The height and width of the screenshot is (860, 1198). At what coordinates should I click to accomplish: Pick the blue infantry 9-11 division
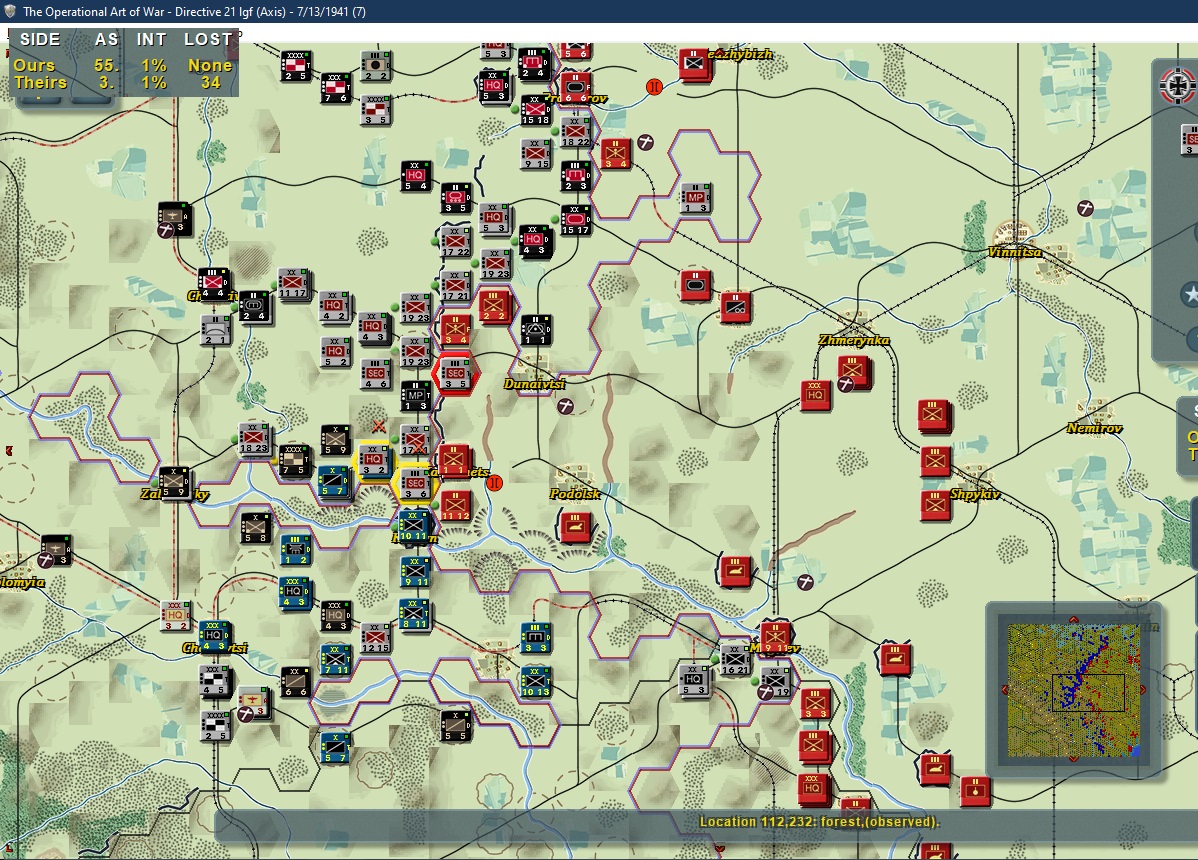tap(416, 571)
